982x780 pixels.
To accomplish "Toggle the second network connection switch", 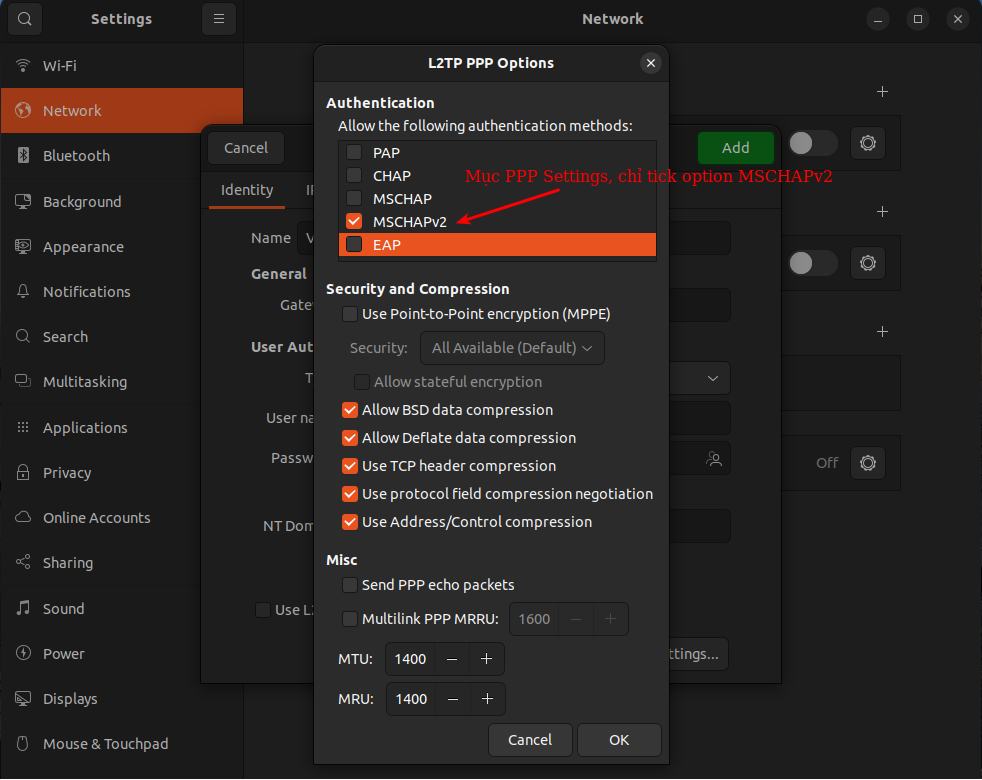I will (812, 263).
